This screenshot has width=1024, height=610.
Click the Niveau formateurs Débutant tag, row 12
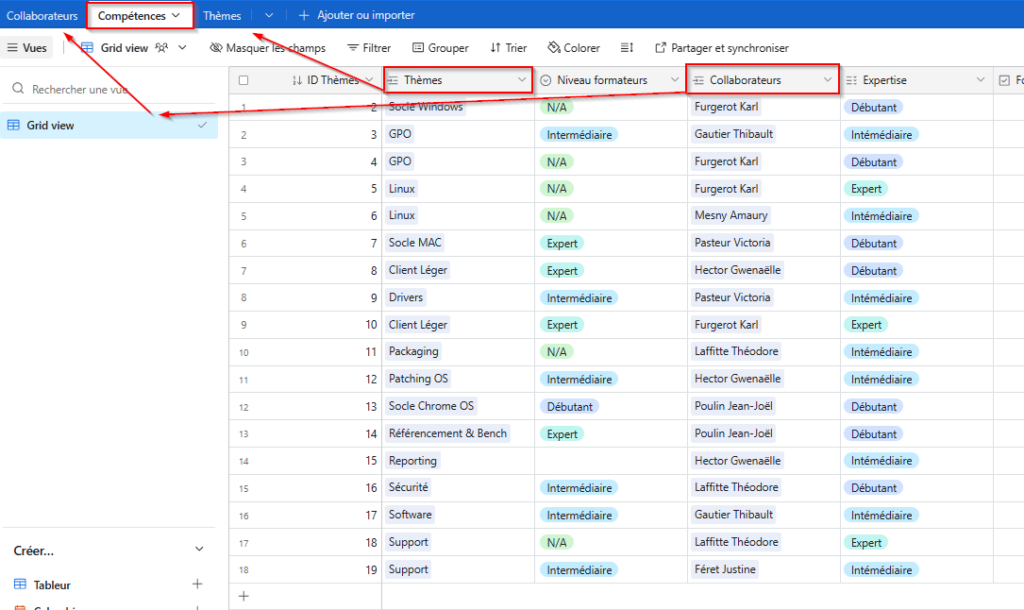pos(569,407)
